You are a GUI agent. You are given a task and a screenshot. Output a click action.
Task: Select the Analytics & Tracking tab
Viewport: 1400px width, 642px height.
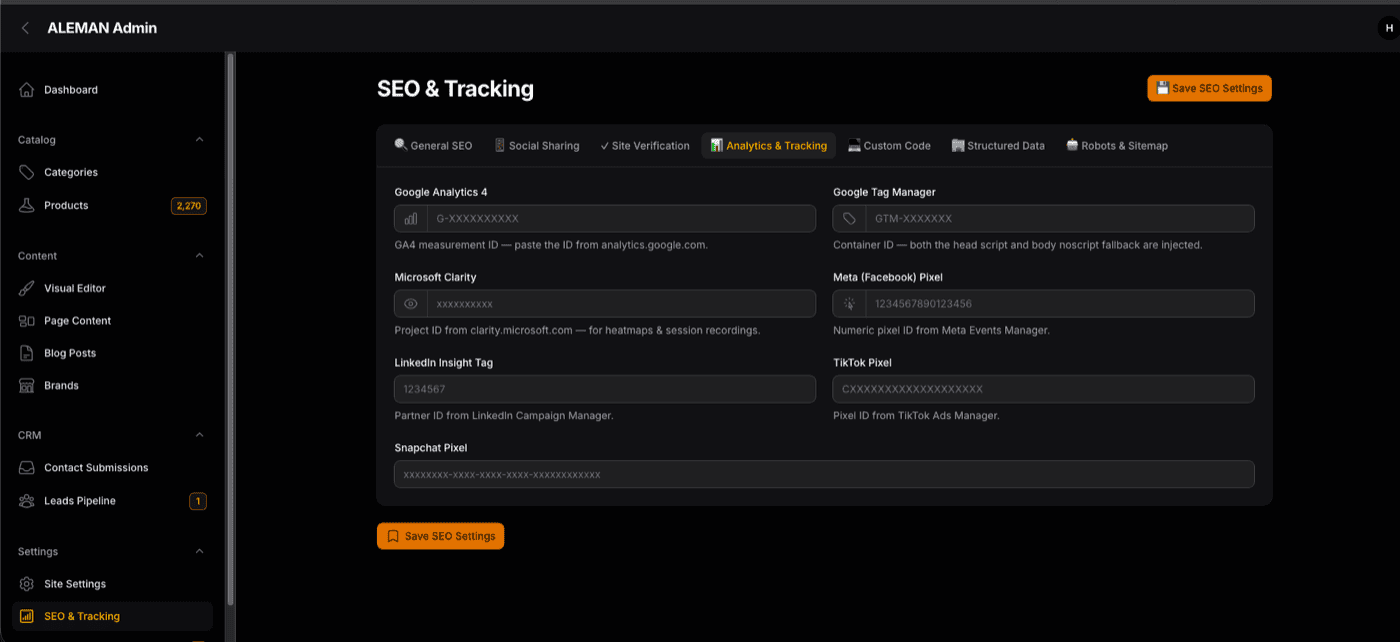pos(769,146)
